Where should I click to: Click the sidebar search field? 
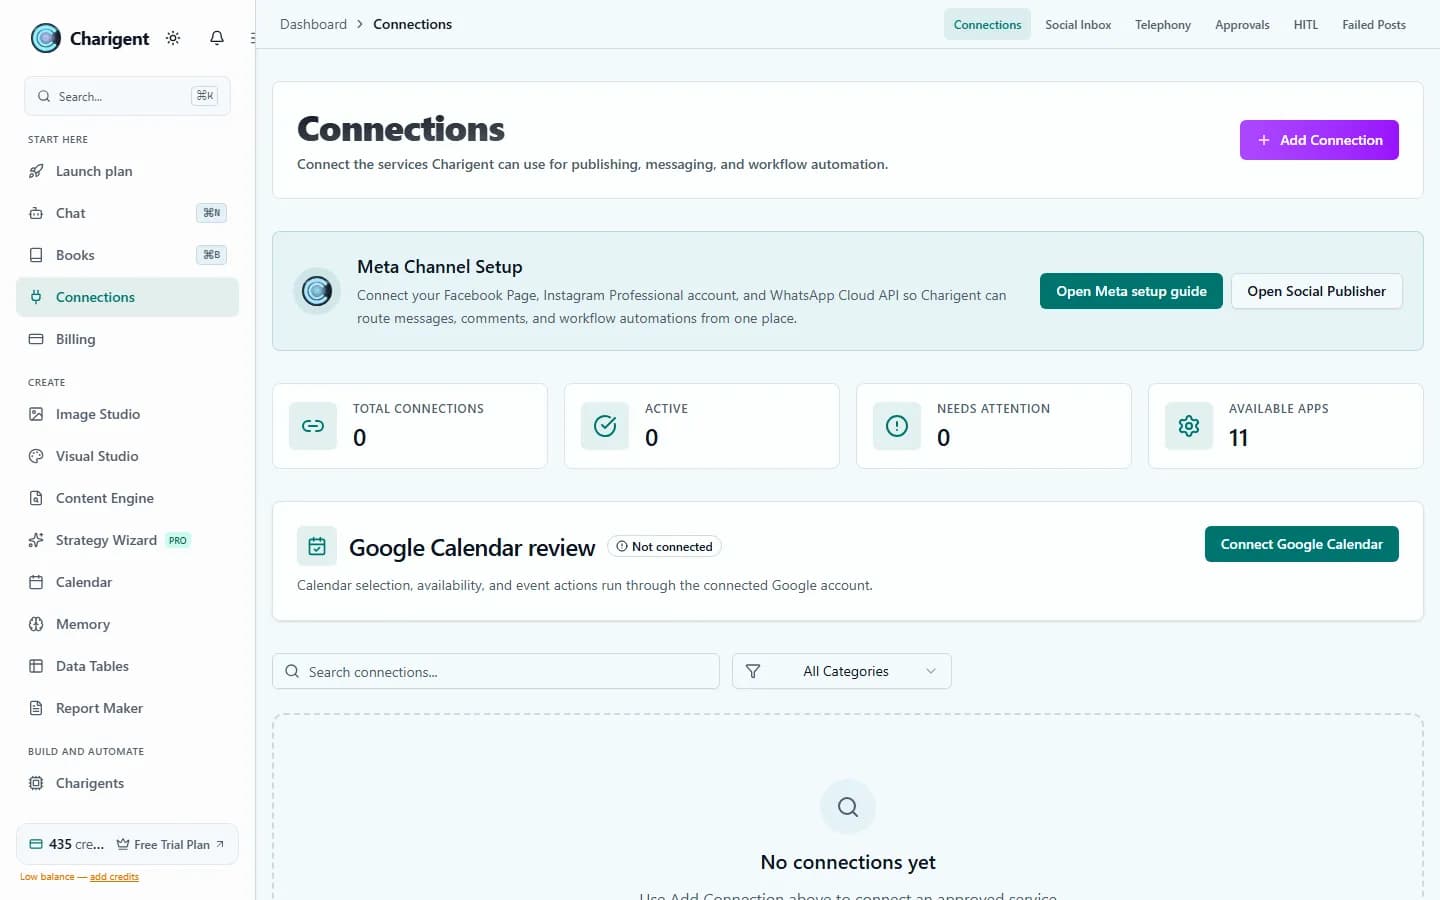tap(127, 96)
